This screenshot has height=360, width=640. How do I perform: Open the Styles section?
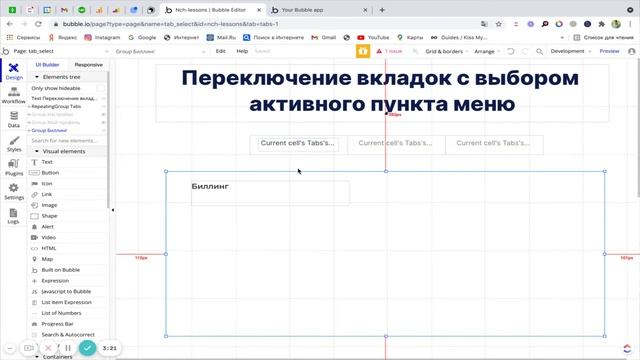13,143
